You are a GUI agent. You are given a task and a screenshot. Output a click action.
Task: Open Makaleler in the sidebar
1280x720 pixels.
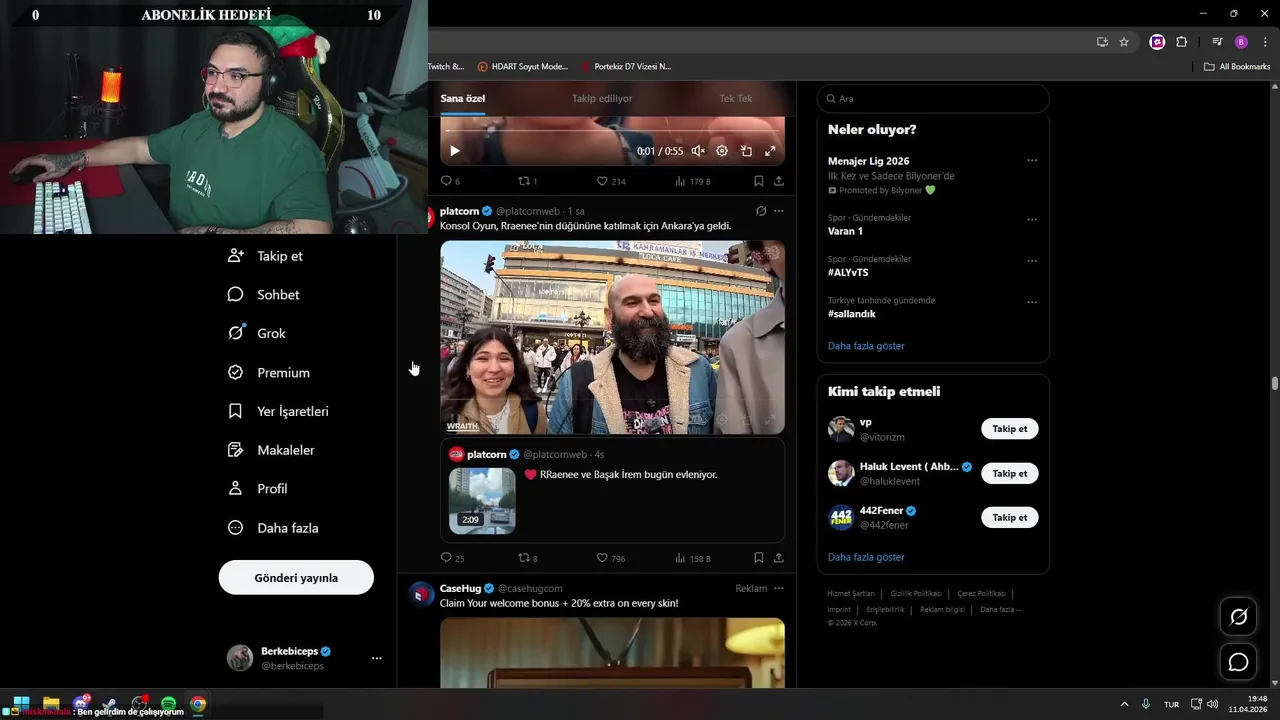[x=271, y=450]
